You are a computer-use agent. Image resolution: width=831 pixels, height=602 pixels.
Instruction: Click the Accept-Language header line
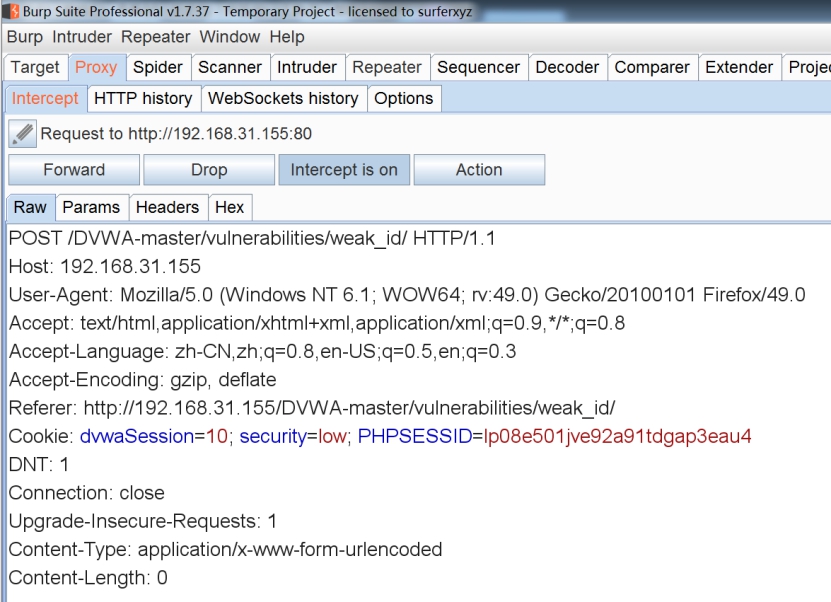(x=262, y=351)
